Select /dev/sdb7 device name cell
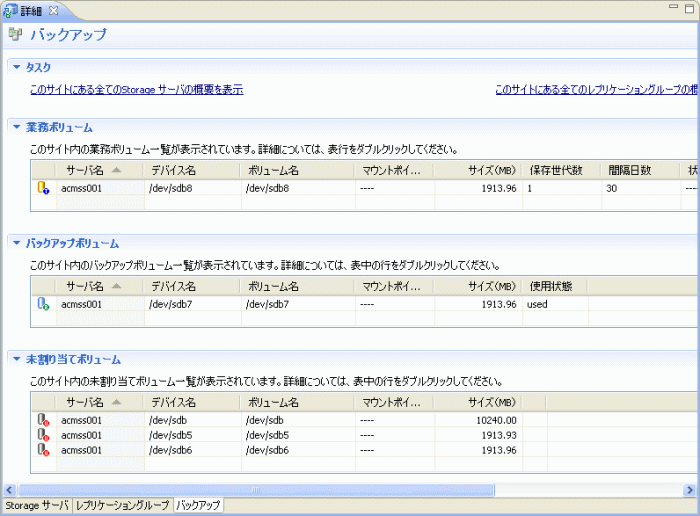 click(171, 304)
